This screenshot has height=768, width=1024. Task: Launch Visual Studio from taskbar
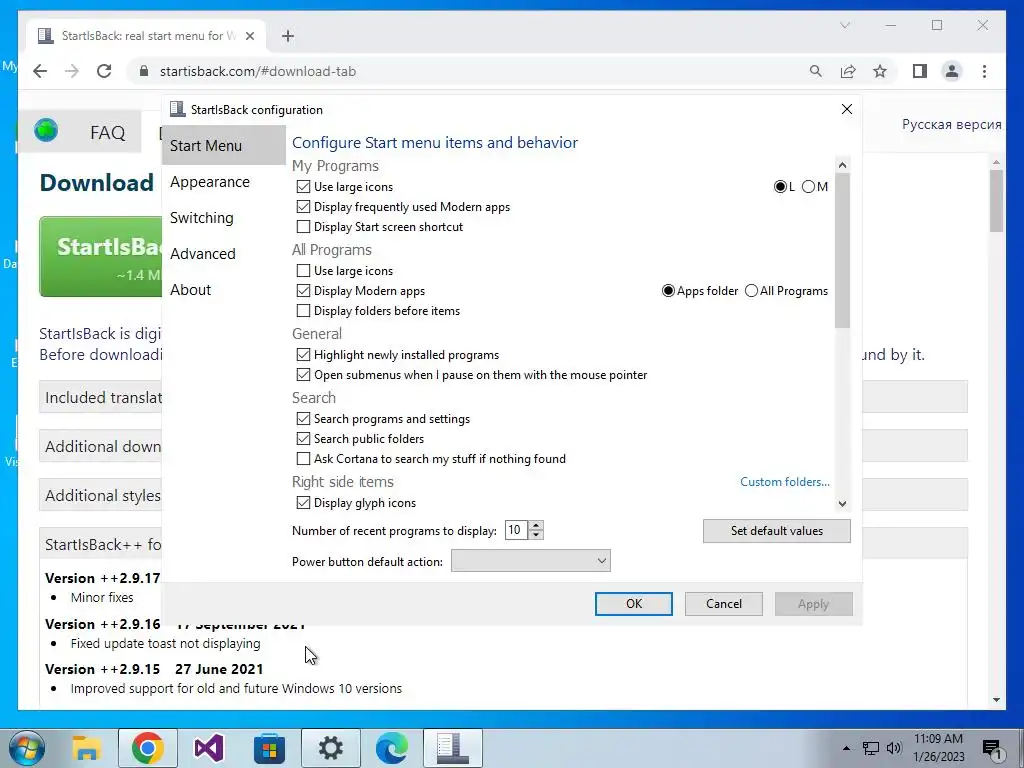tap(209, 748)
